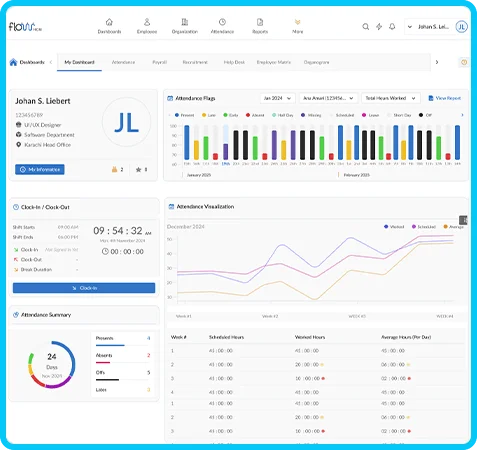Click the dark chart menu icon
This screenshot has width=477, height=450.
(x=463, y=220)
